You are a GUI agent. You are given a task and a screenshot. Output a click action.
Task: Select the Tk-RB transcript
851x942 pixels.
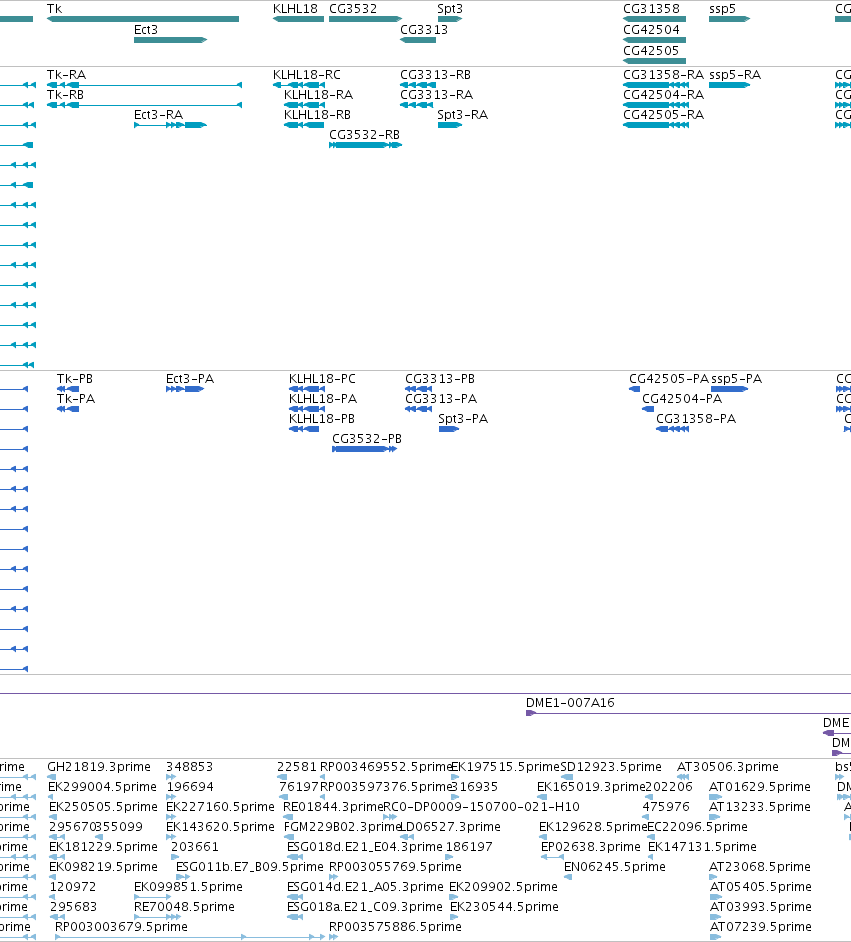(x=144, y=105)
